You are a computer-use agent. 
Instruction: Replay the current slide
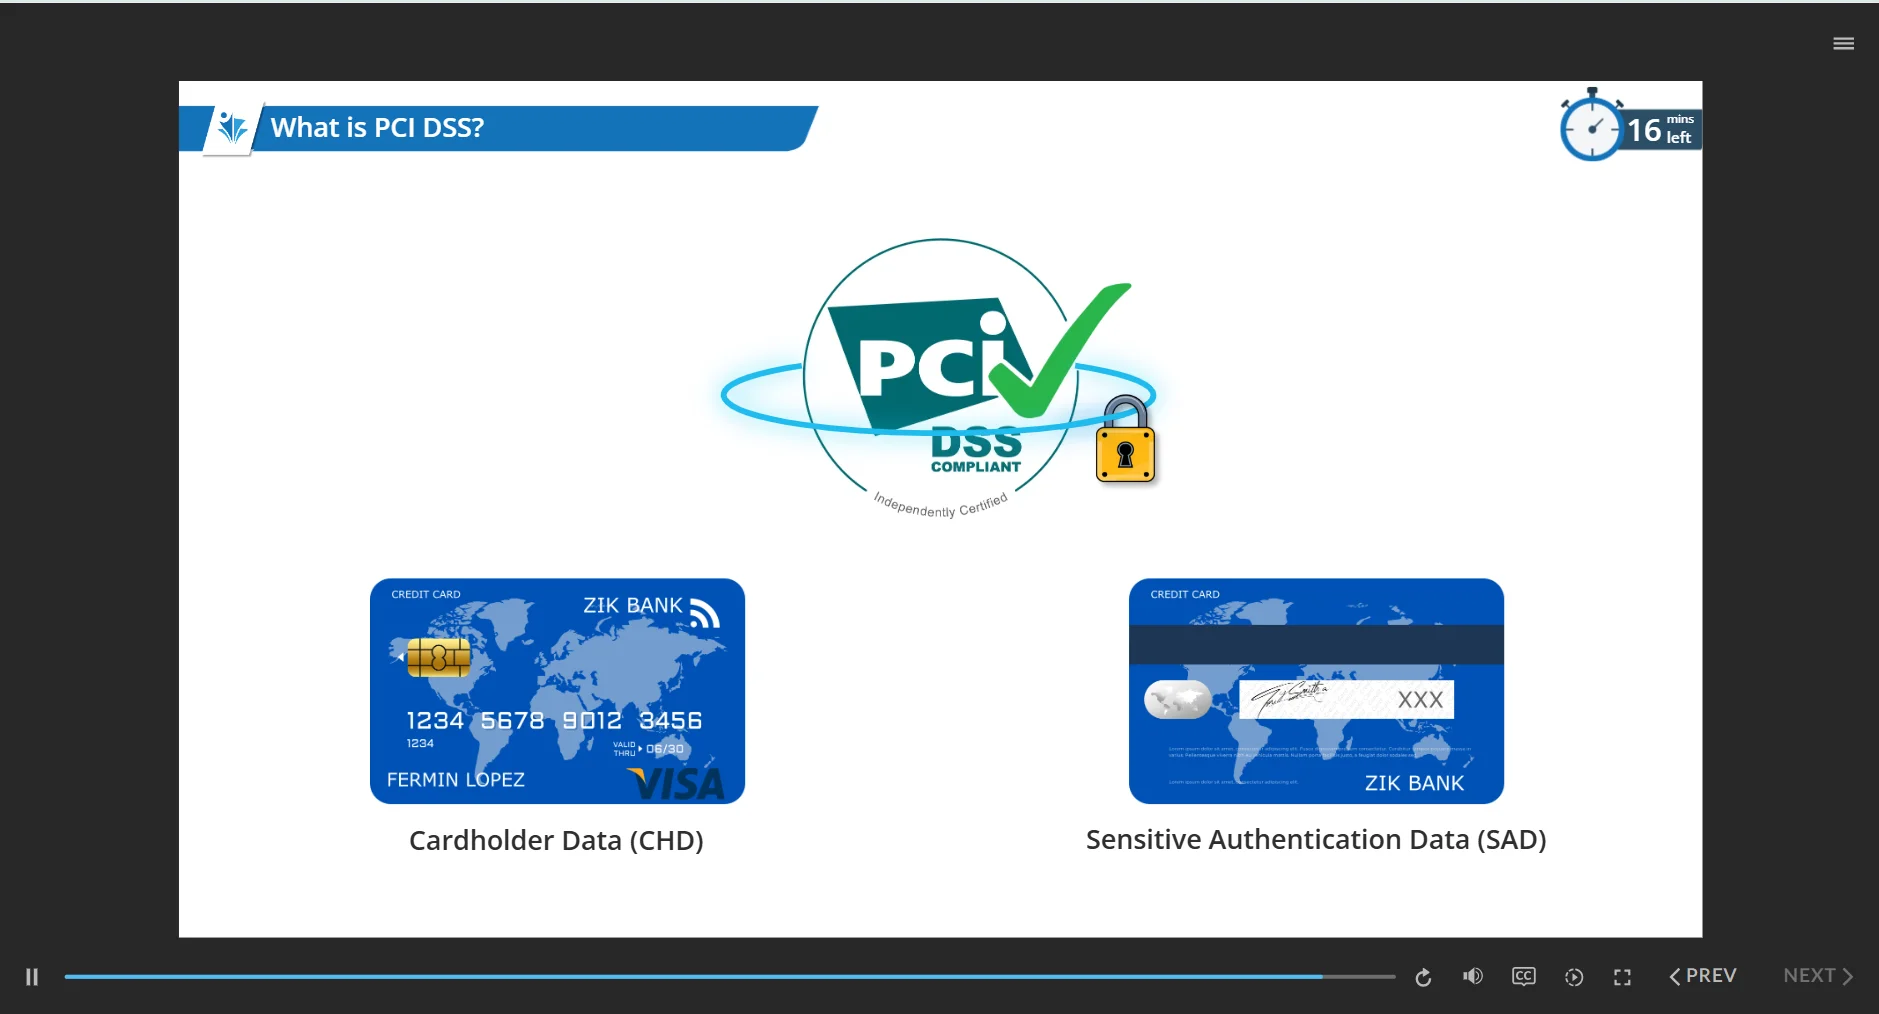click(x=1423, y=977)
